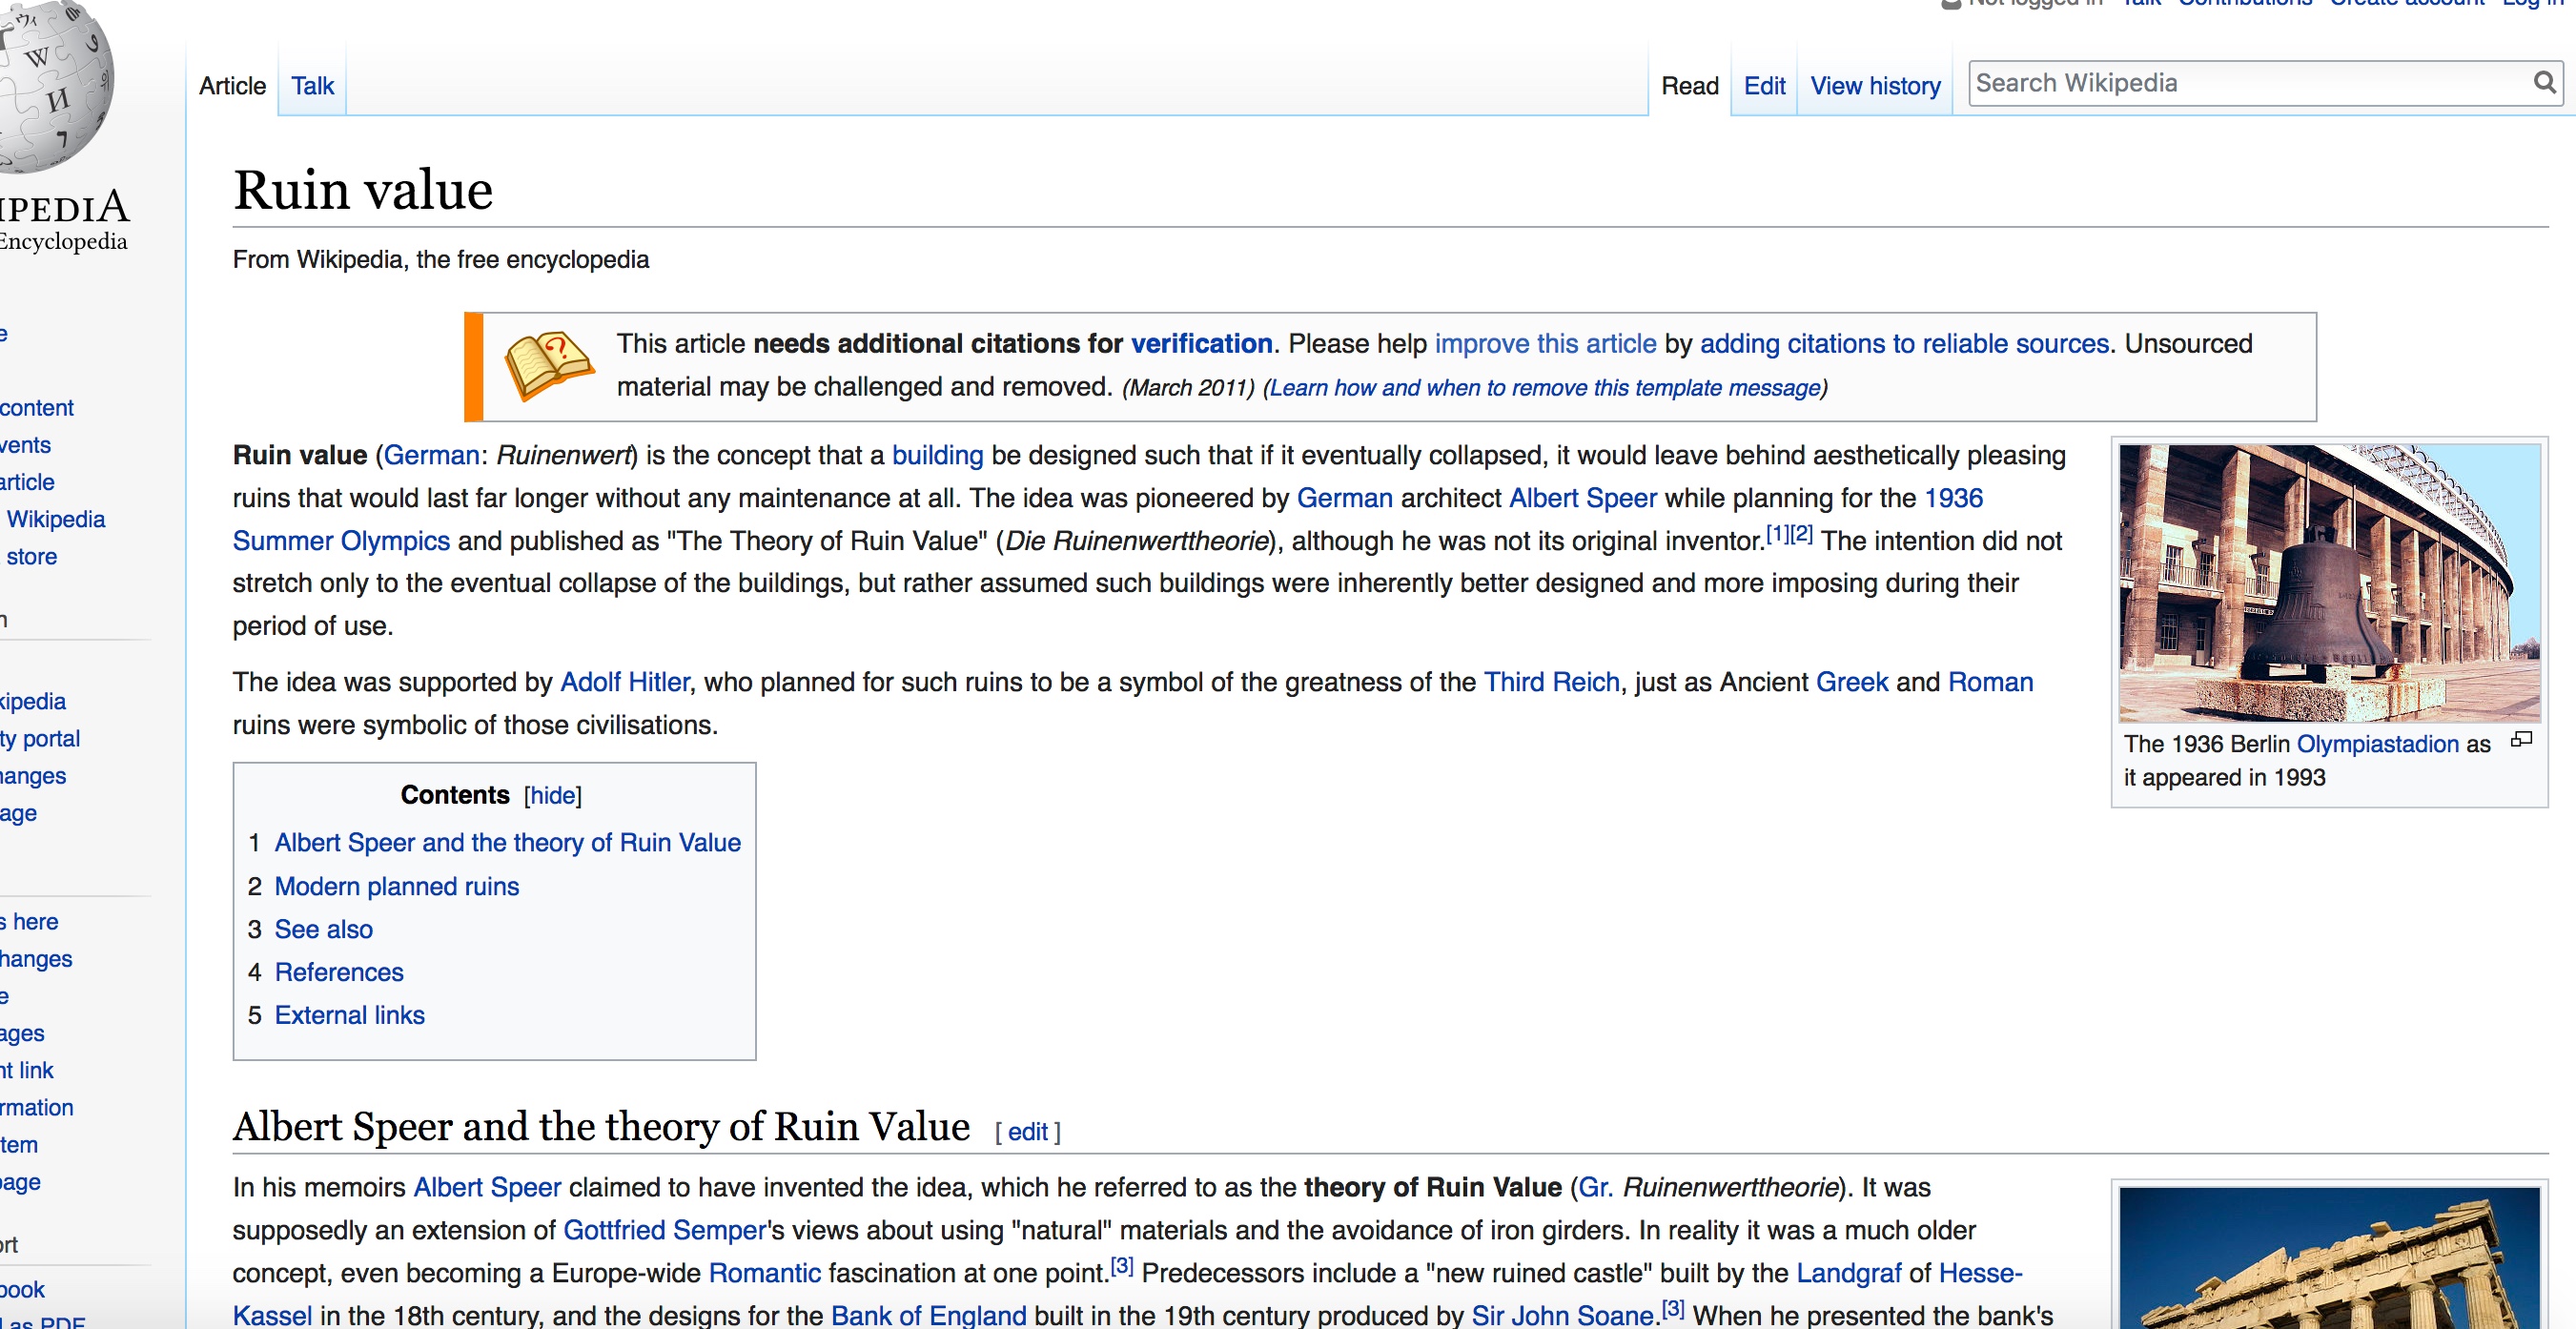Jump to Modern planned ruins section
This screenshot has height=1329, width=2576.
(x=396, y=887)
